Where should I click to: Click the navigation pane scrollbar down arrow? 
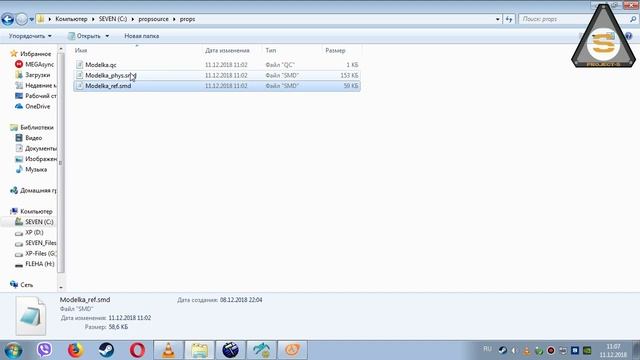click(x=61, y=287)
